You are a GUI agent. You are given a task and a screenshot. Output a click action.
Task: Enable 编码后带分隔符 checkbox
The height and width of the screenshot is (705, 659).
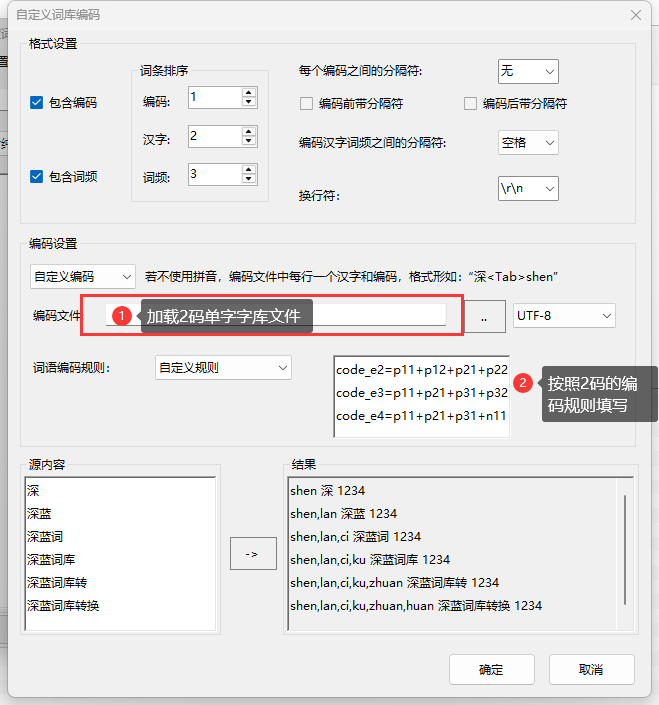471,104
